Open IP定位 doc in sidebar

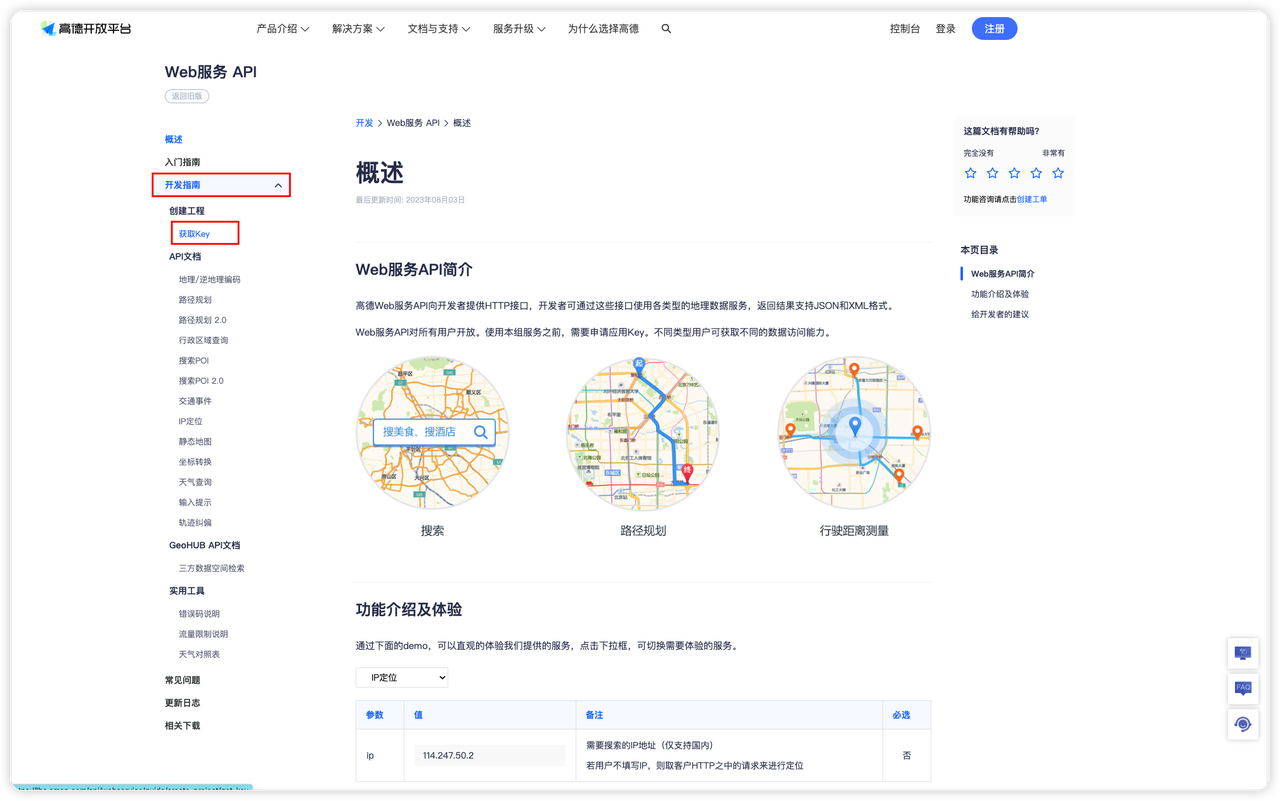pyautogui.click(x=191, y=422)
